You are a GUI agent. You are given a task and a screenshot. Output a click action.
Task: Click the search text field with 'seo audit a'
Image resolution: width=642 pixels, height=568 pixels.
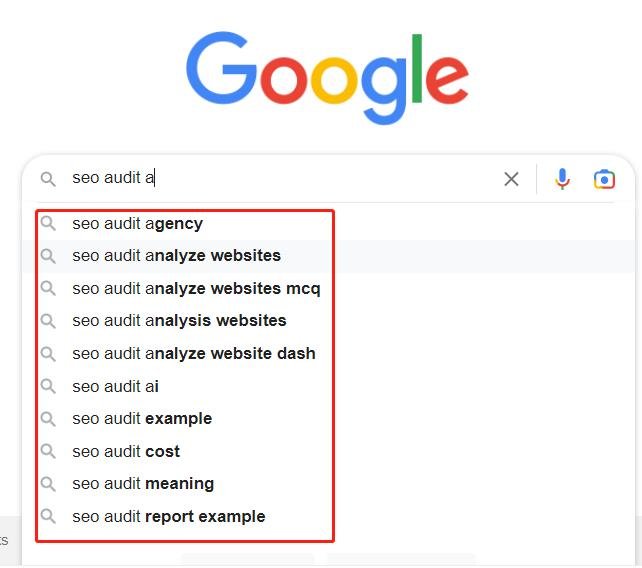[283, 179]
